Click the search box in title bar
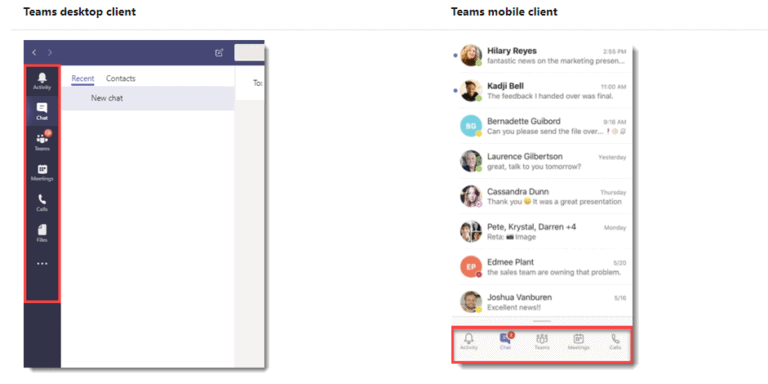The width and height of the screenshot is (768, 384). [x=249, y=52]
